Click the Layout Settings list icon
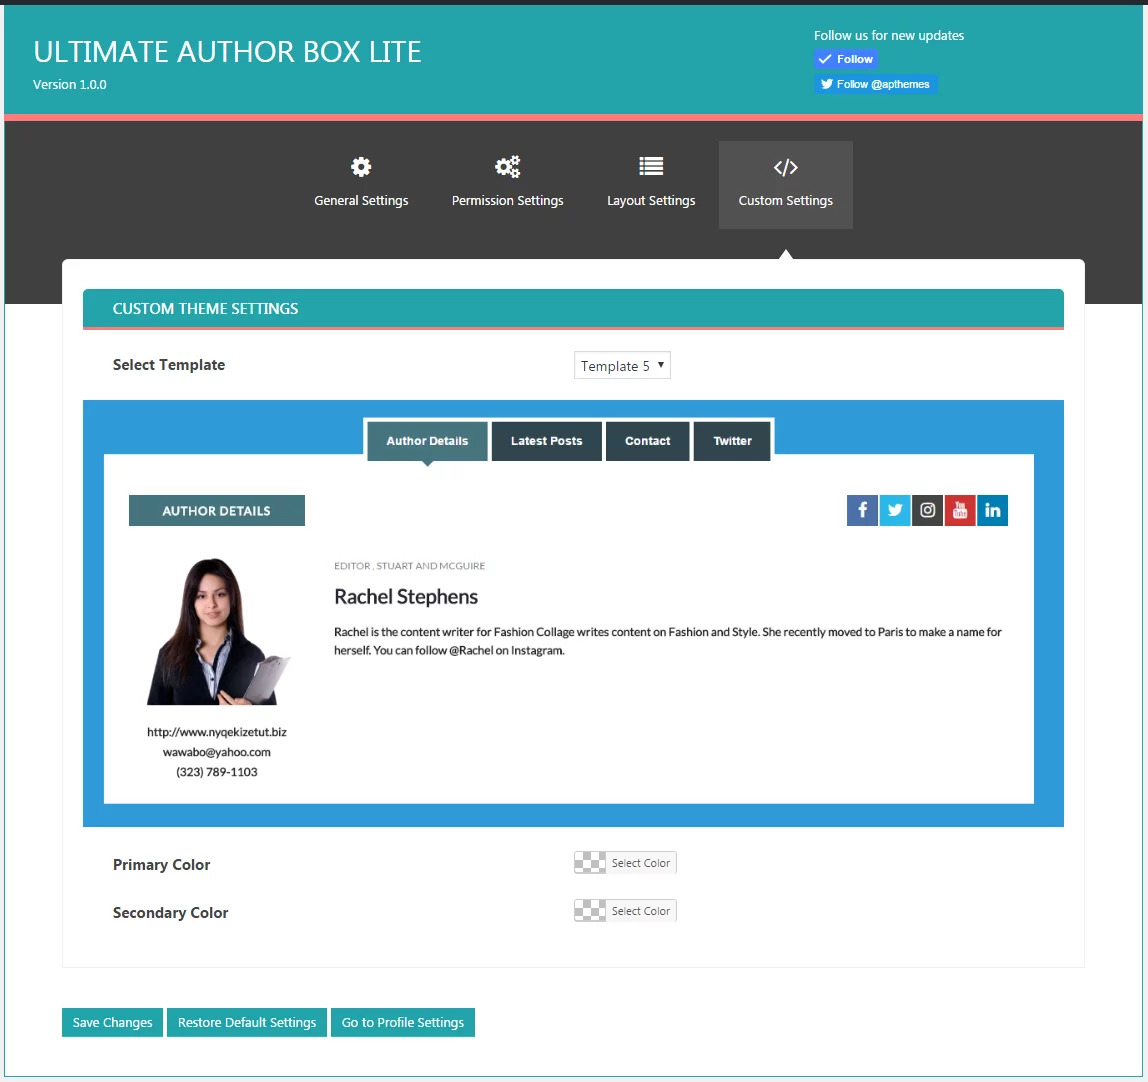 click(x=650, y=166)
